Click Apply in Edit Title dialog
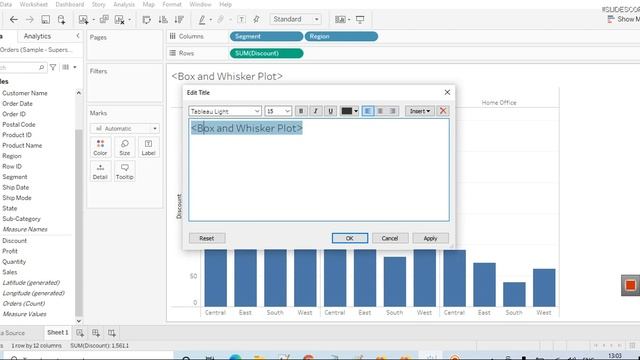 coord(430,238)
